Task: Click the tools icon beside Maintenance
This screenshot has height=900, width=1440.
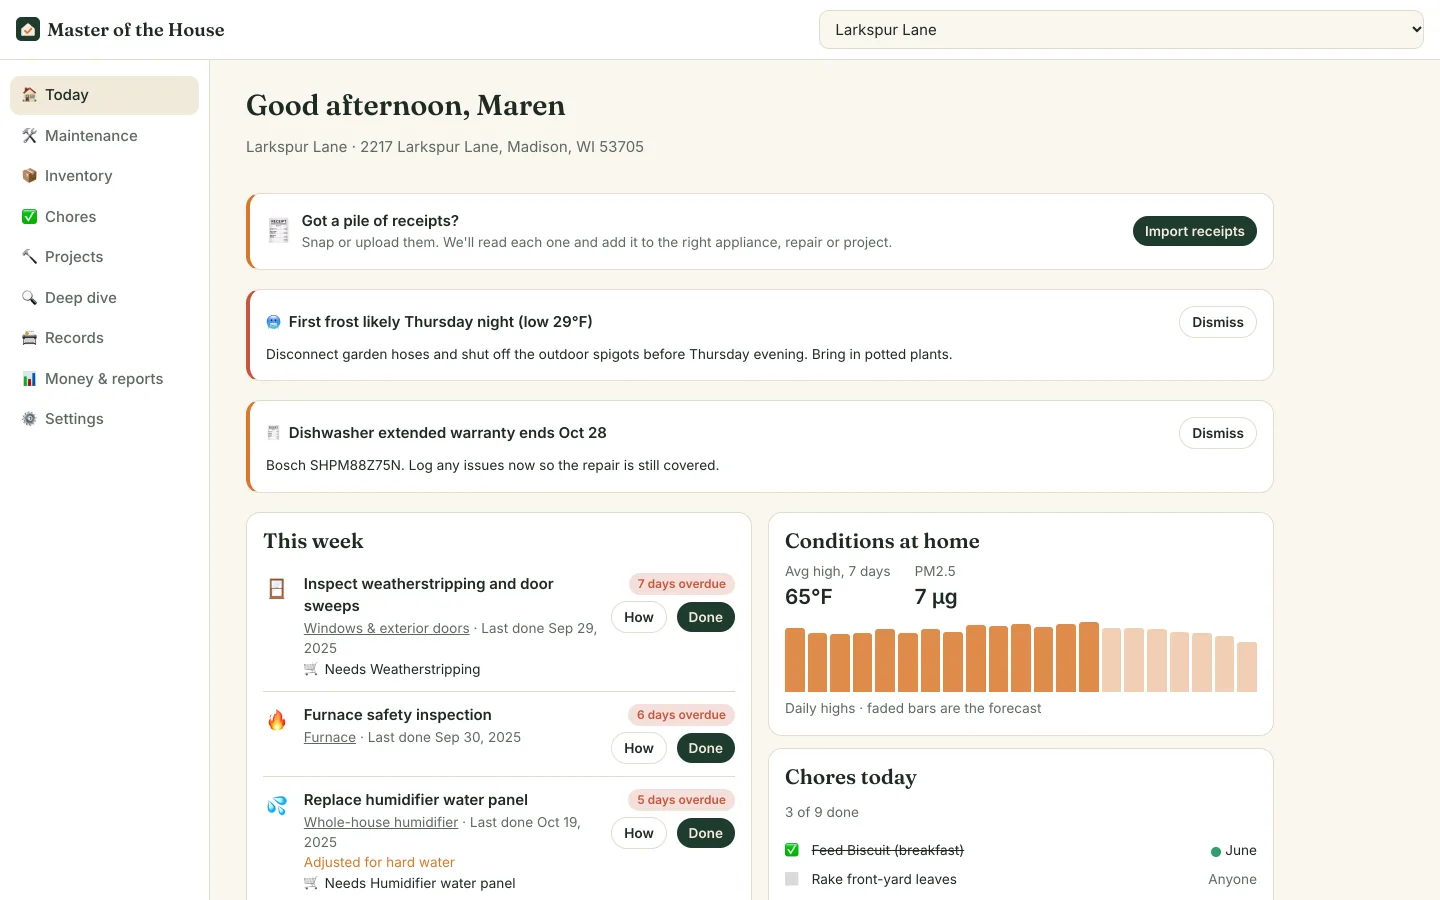Action: point(30,136)
